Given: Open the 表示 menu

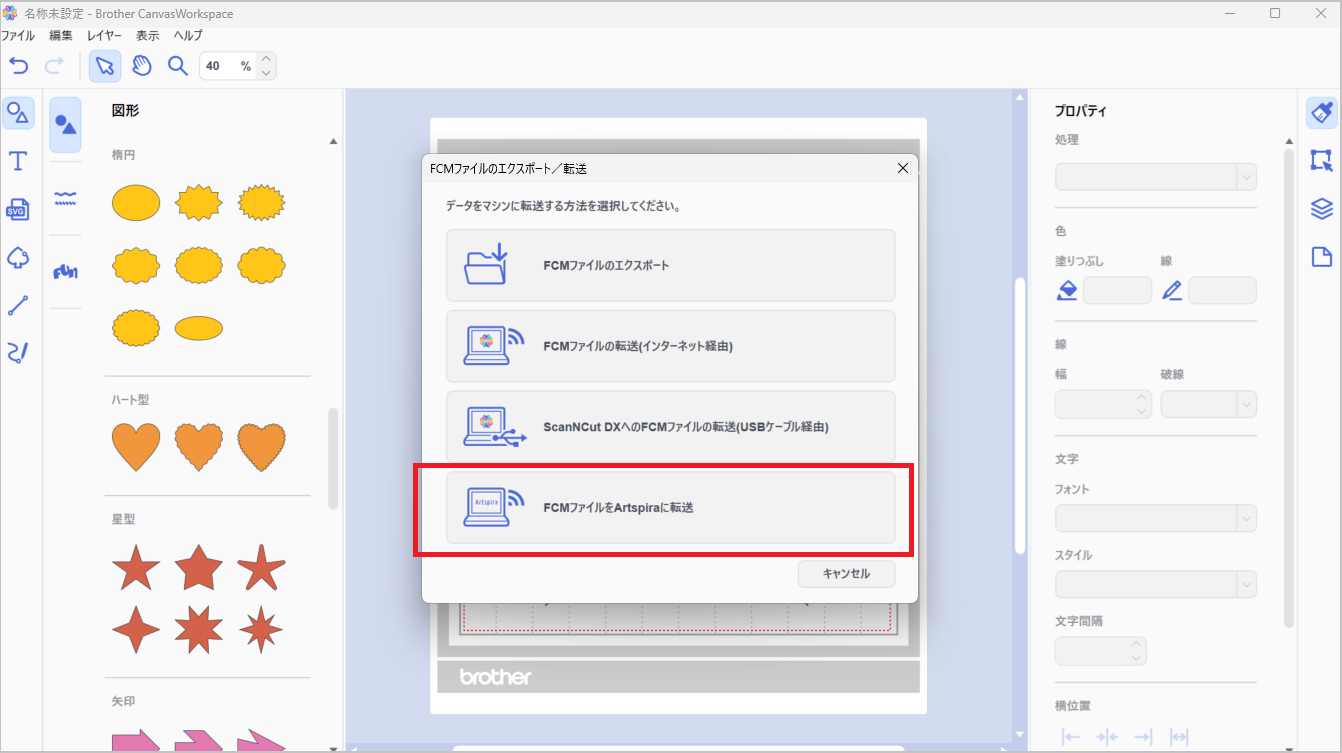Looking at the screenshot, I should (x=147, y=35).
